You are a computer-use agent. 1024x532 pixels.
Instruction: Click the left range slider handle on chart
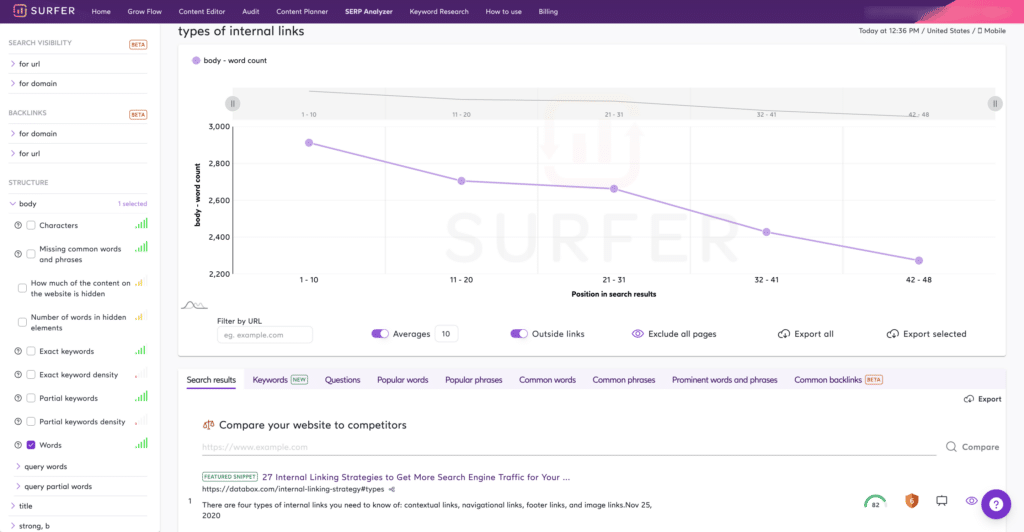pos(232,103)
